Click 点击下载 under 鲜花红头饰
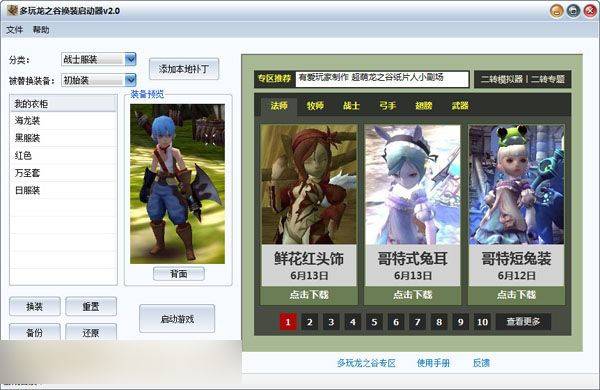The width and height of the screenshot is (600, 390). click(x=309, y=295)
